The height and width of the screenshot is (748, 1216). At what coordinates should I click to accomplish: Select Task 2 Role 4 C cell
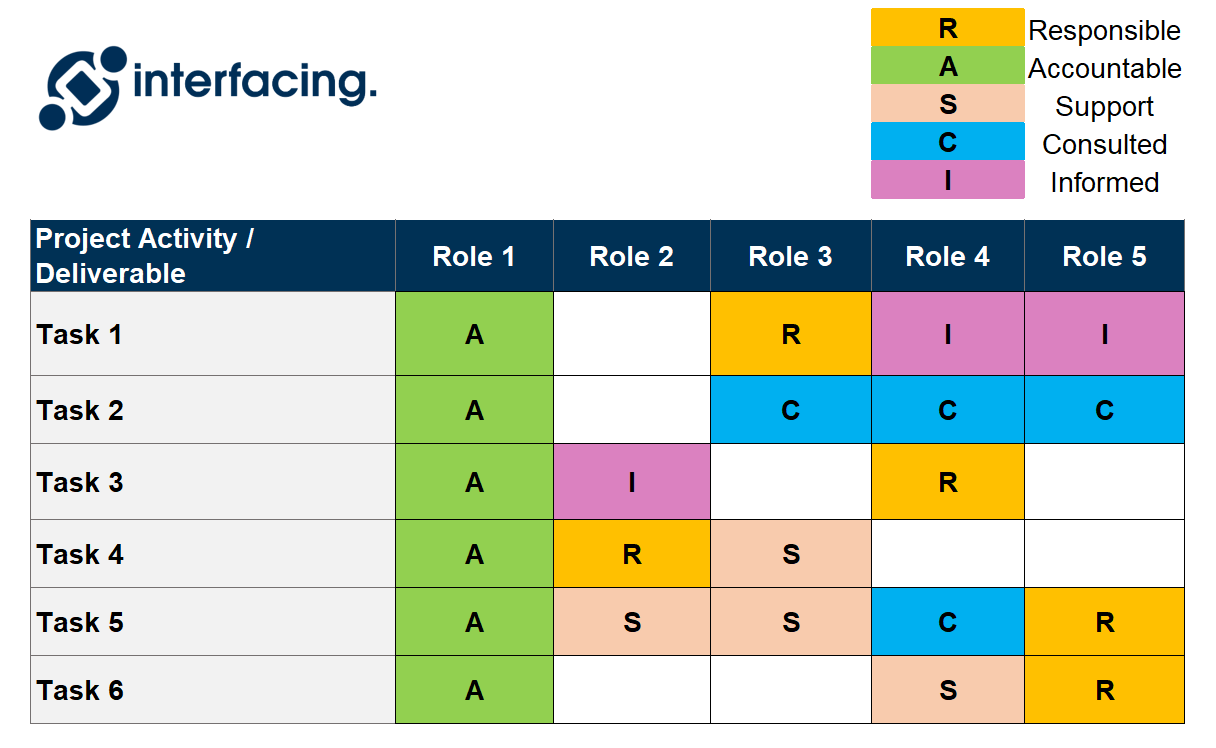pos(948,410)
